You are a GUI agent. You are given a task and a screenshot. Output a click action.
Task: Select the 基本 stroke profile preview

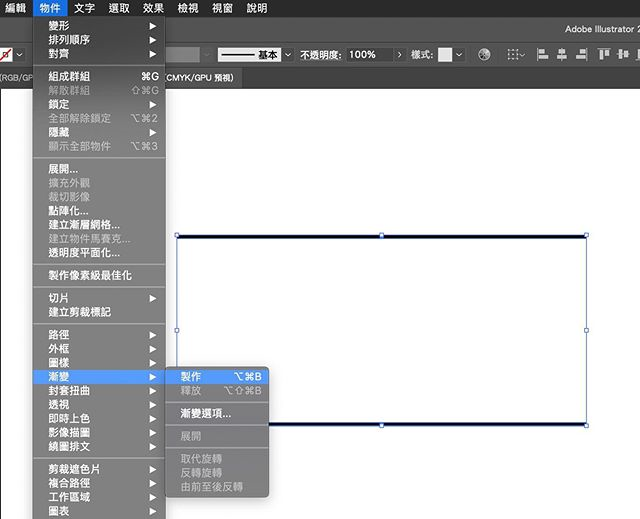pyautogui.click(x=249, y=55)
